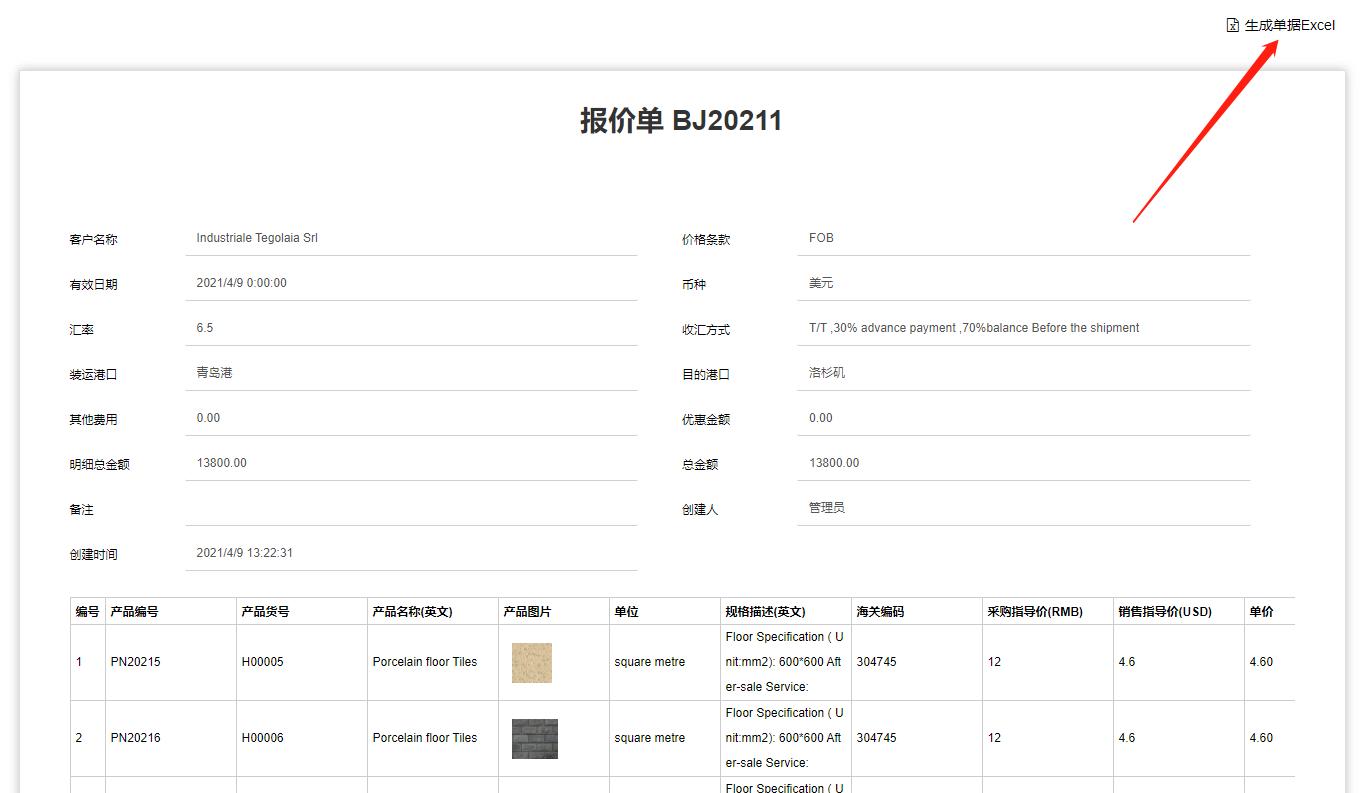Click the Excel file icon at top right
1371x793 pixels.
click(1233, 25)
